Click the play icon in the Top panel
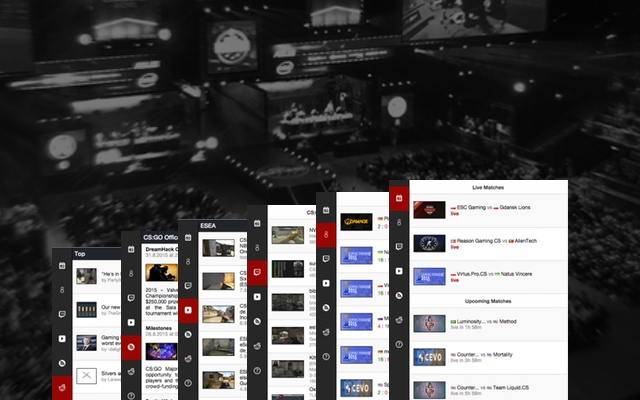 pos(62,339)
